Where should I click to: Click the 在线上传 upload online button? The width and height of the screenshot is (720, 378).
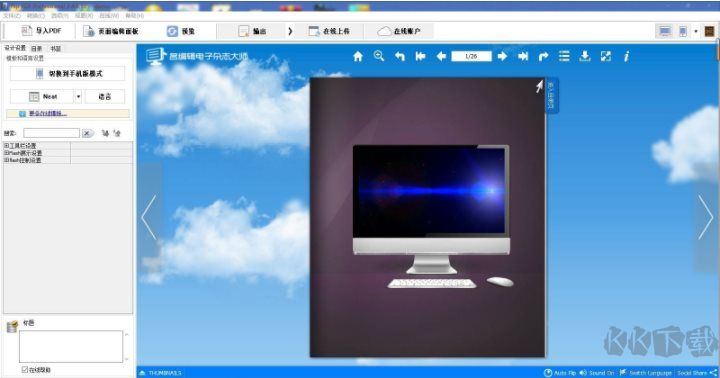tap(329, 31)
